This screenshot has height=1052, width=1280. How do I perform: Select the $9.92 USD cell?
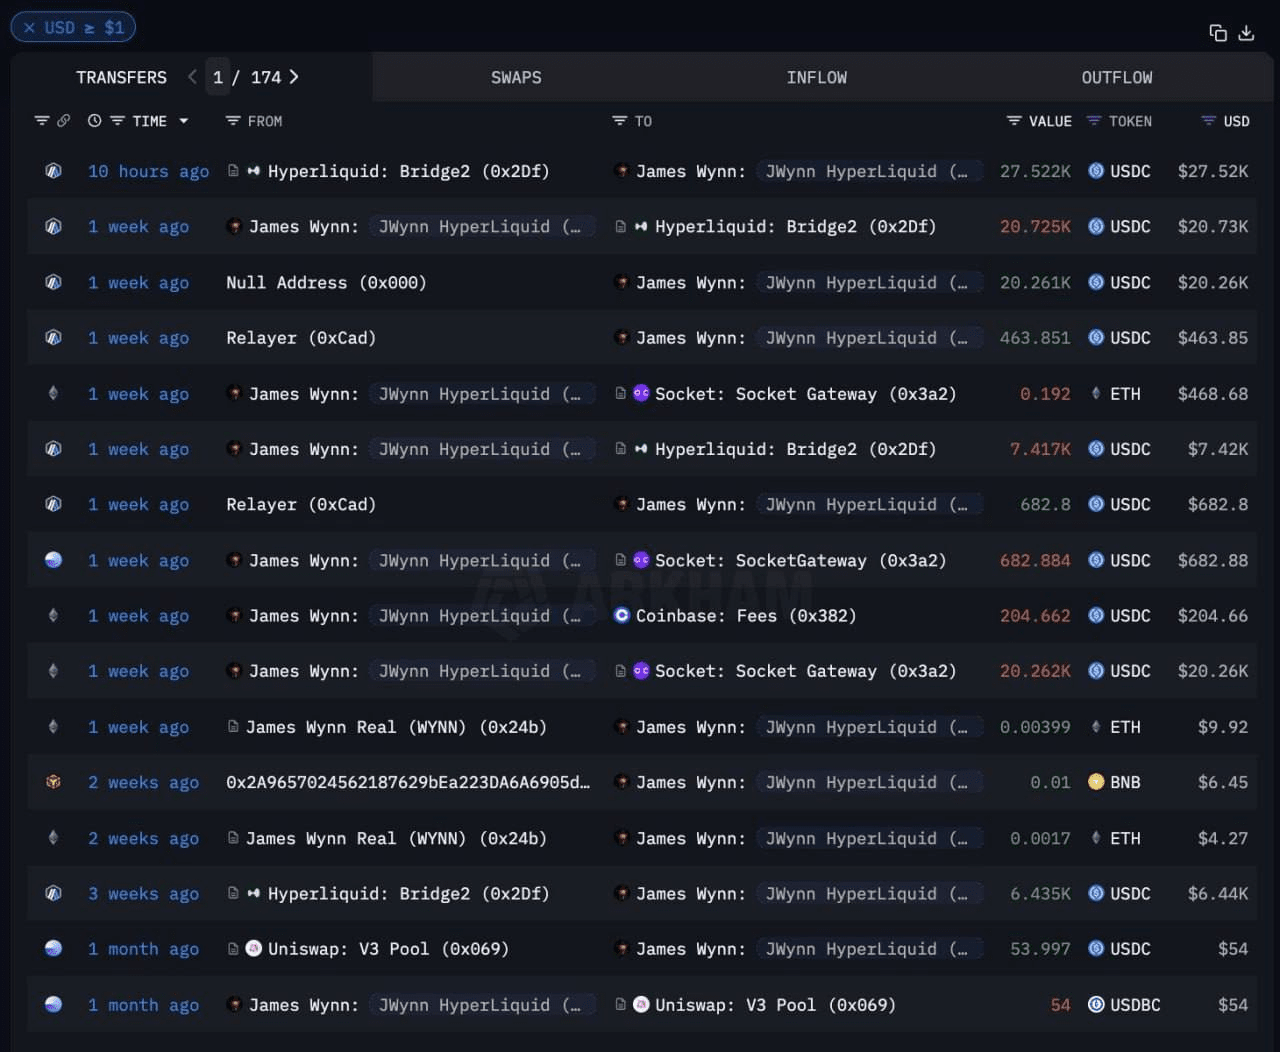pos(1223,727)
